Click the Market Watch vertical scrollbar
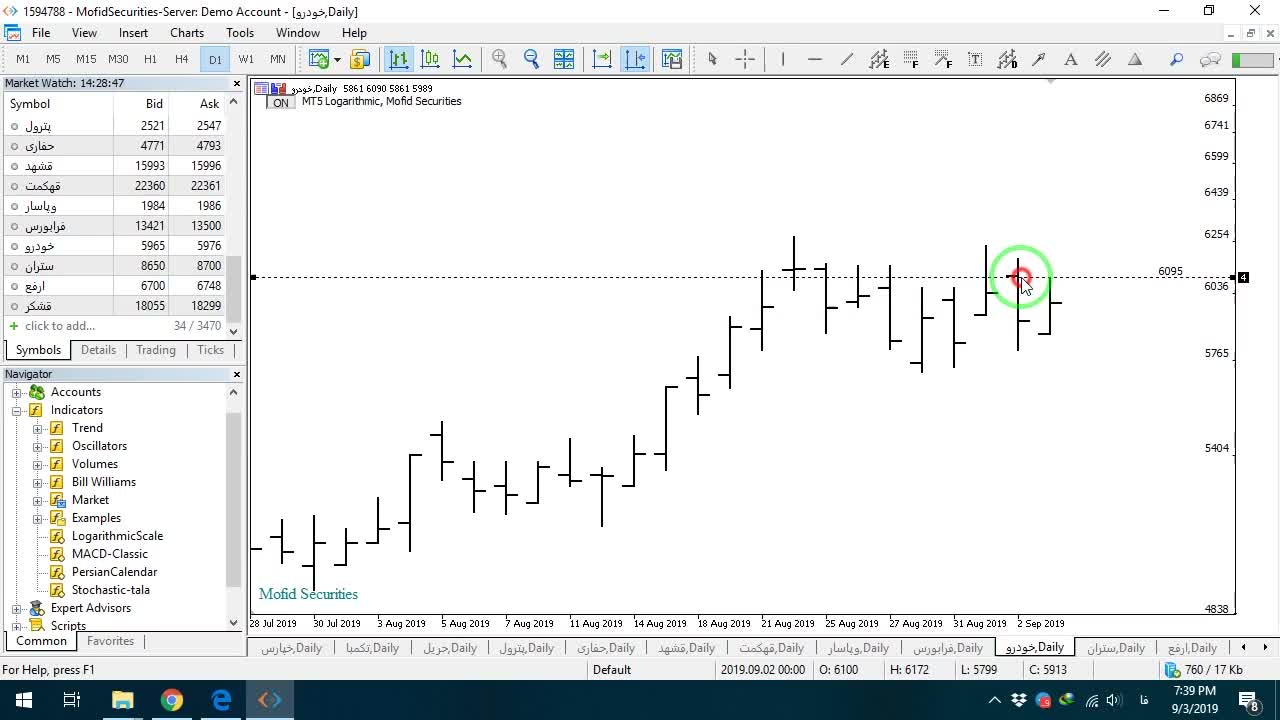 [x=234, y=216]
